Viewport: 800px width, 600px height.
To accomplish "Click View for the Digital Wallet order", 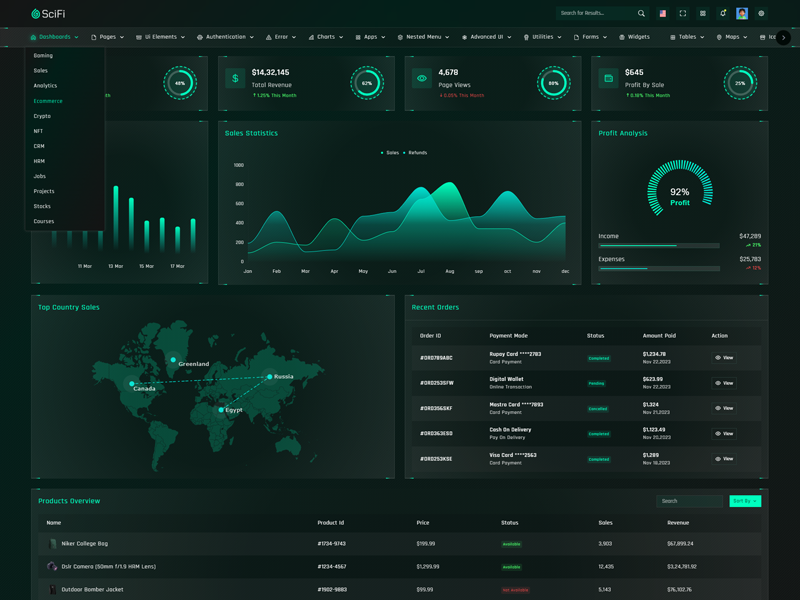I will [724, 383].
